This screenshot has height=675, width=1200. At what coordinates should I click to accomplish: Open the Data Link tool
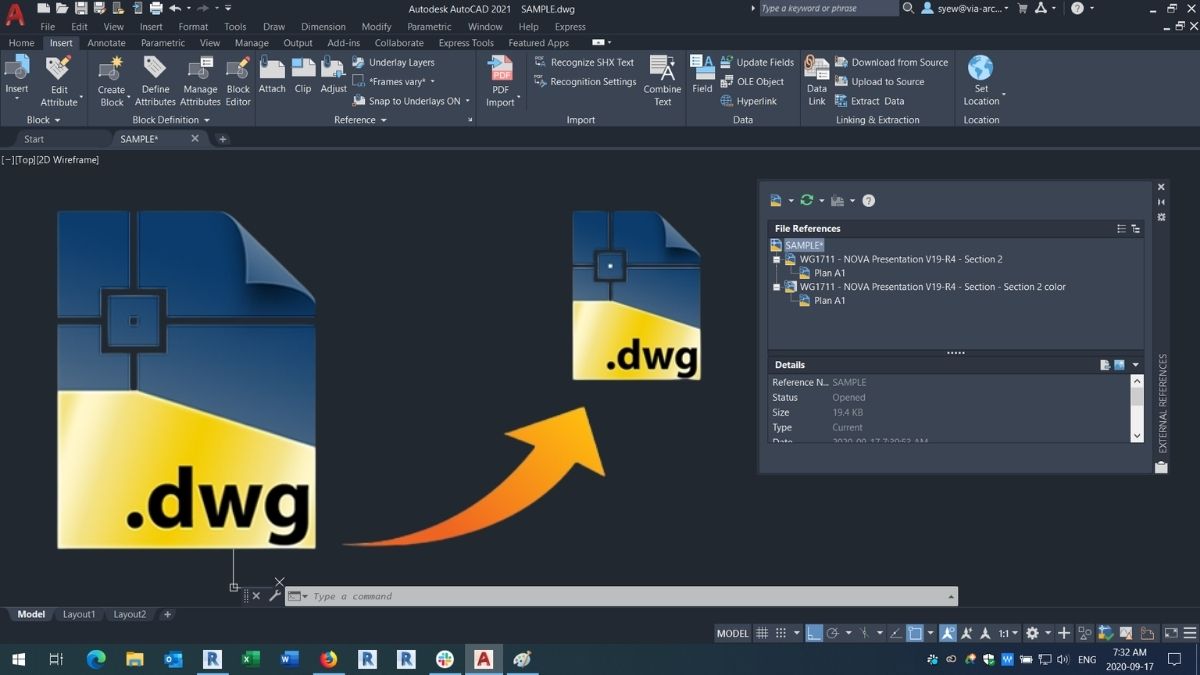(x=817, y=81)
